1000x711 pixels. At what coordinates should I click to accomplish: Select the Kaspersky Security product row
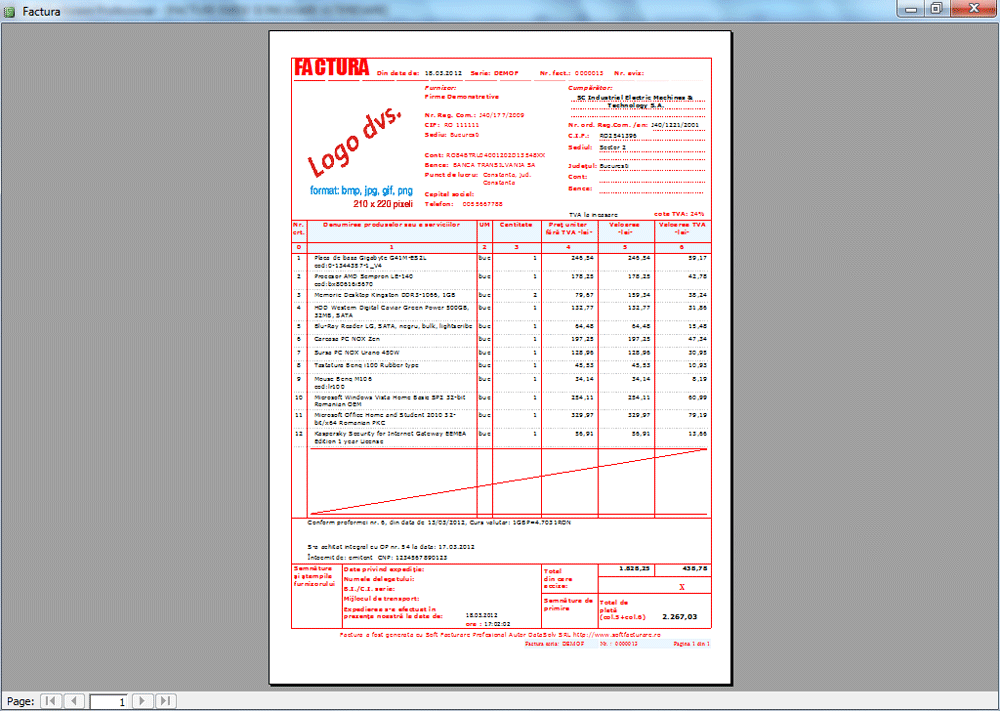pos(392,437)
